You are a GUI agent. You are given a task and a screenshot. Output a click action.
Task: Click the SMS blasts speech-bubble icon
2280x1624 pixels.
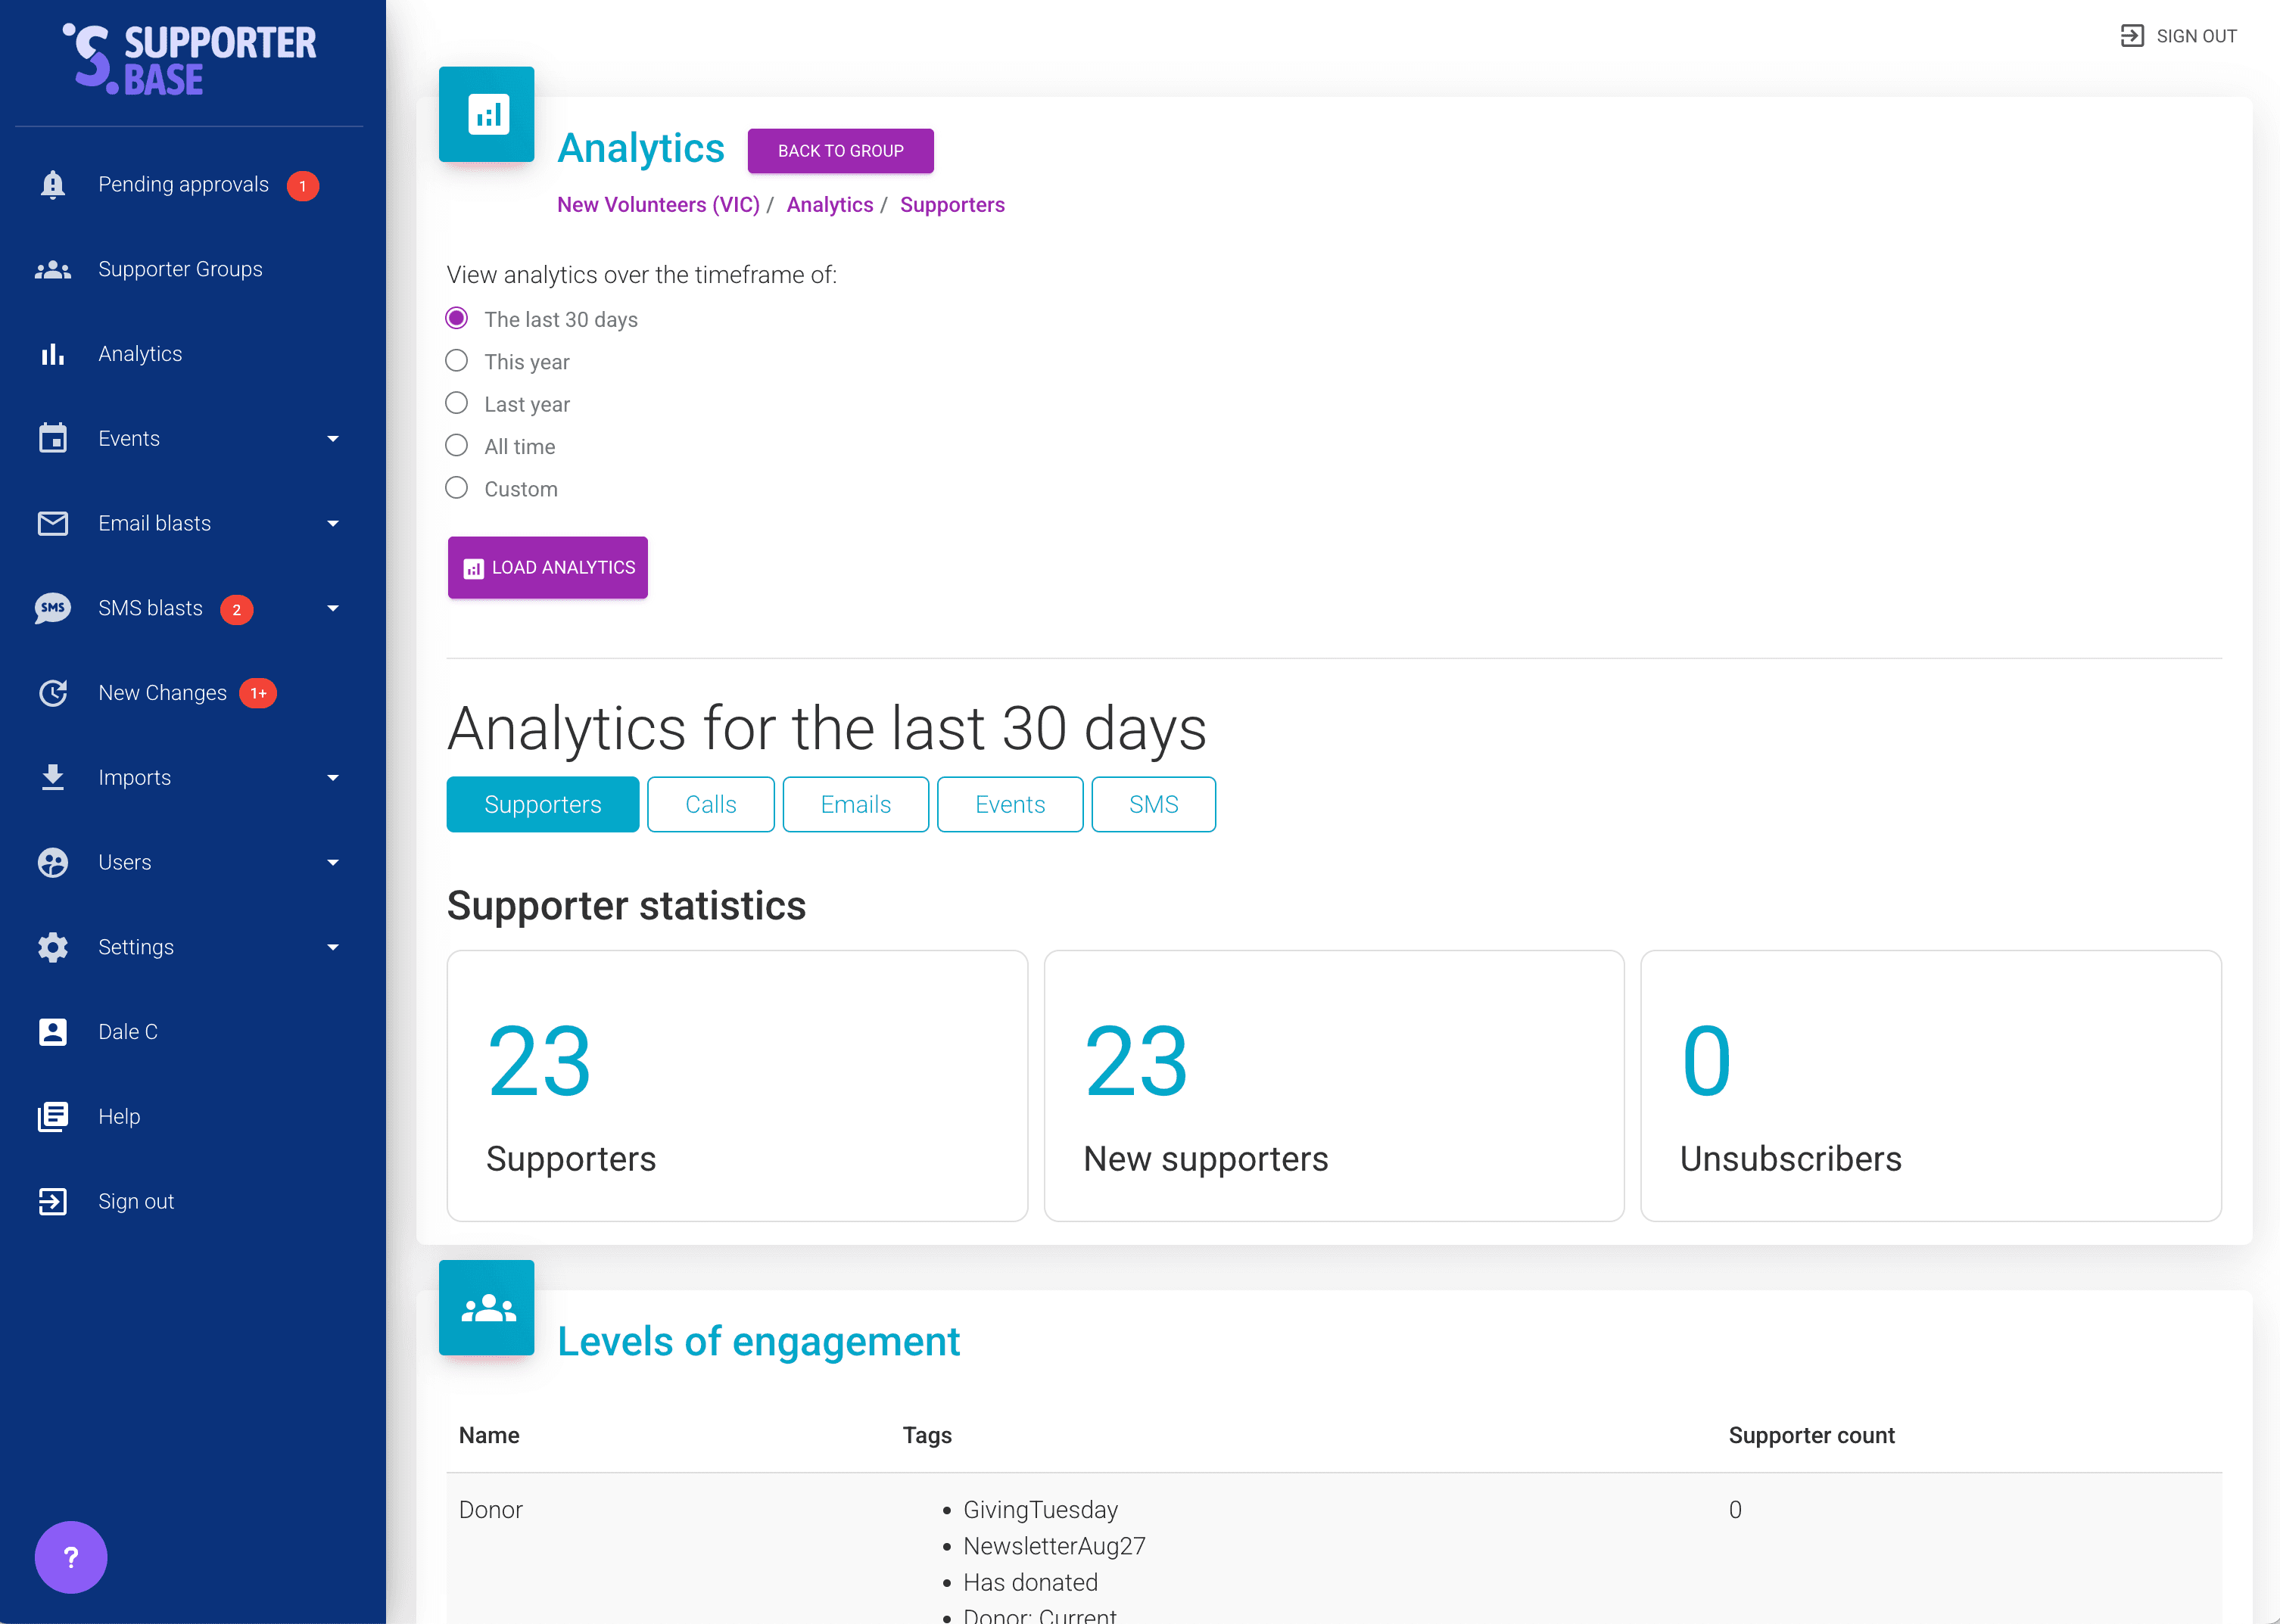pos(52,607)
